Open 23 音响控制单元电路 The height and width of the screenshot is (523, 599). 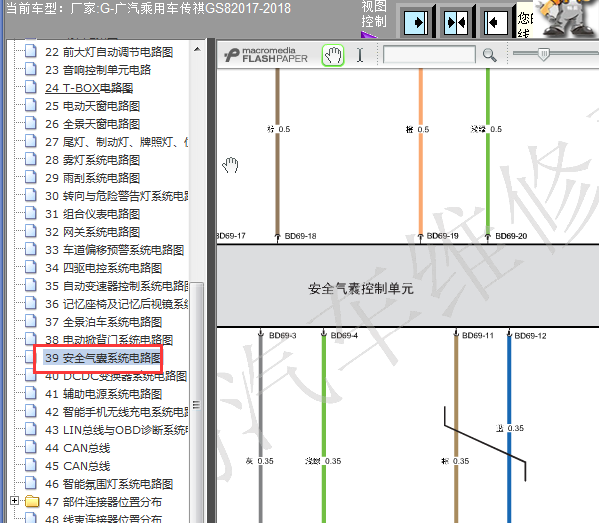coord(98,70)
